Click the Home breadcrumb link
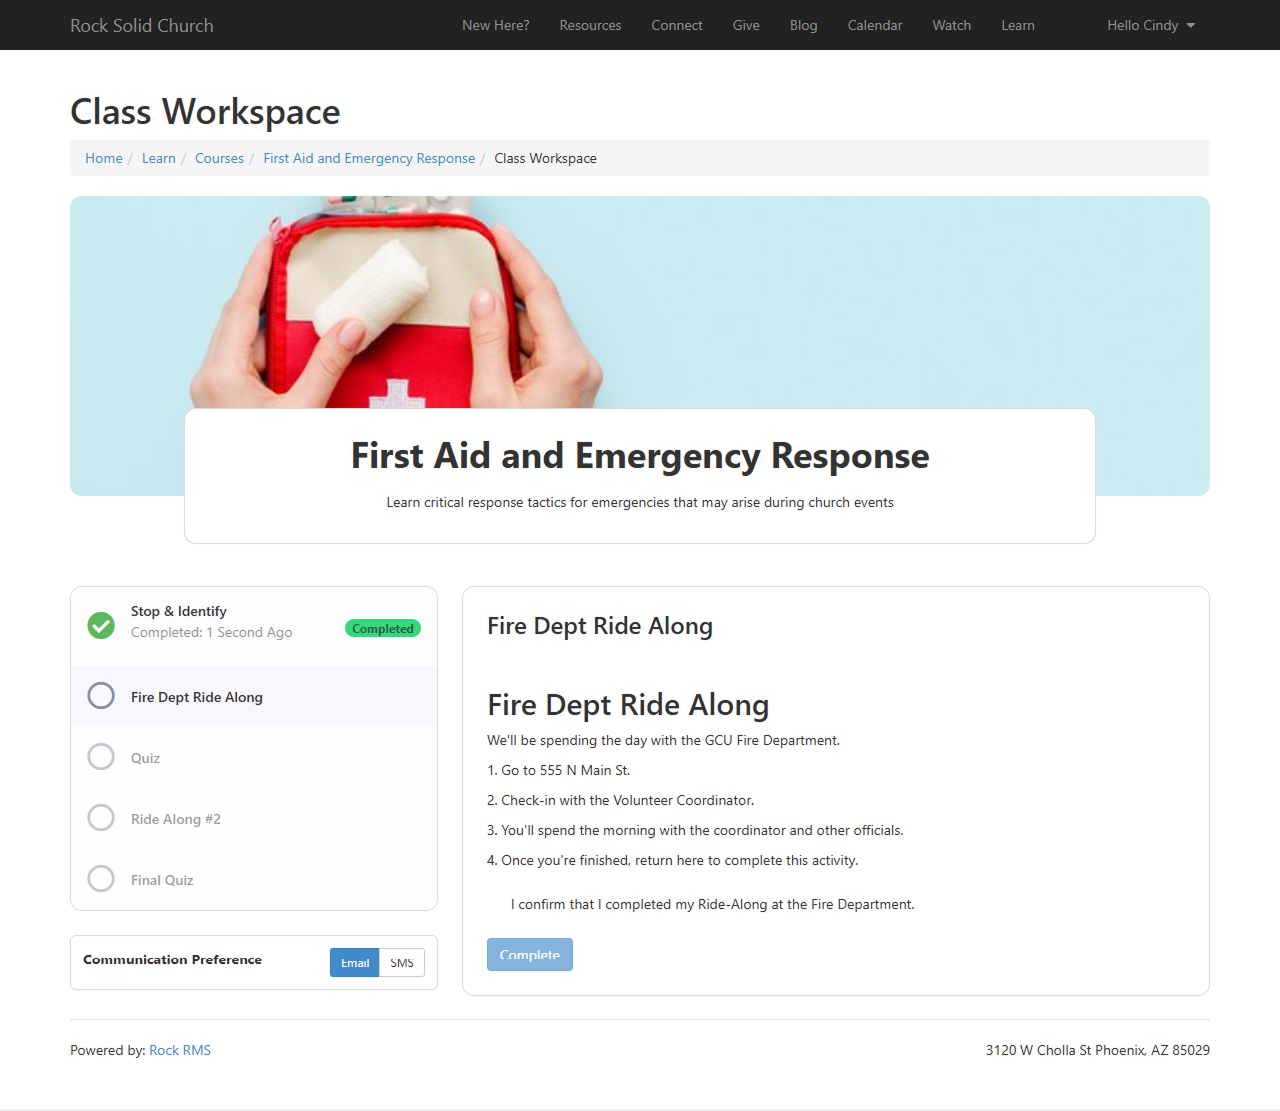The image size is (1280, 1111). pos(104,158)
